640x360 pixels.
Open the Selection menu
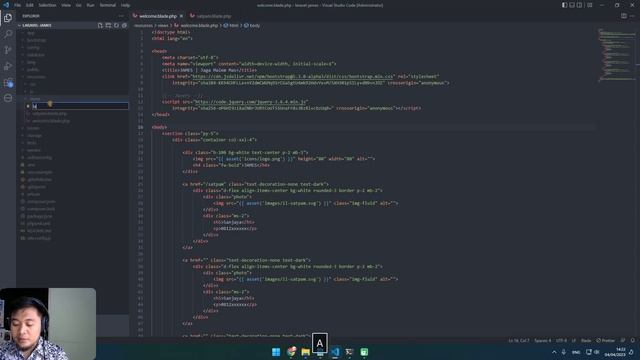pos(47,5)
